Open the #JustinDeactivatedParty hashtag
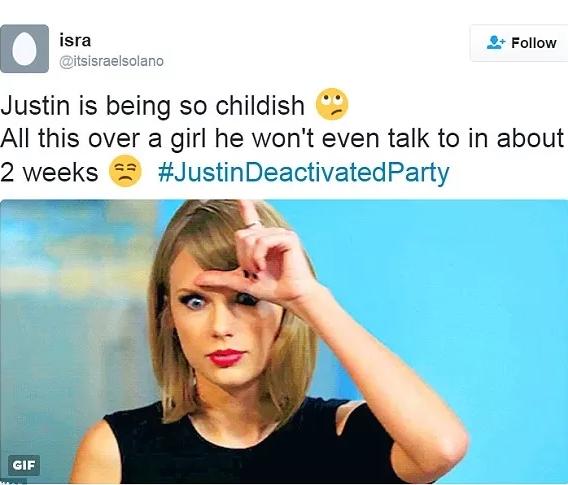This screenshot has width=568, height=485. point(304,172)
